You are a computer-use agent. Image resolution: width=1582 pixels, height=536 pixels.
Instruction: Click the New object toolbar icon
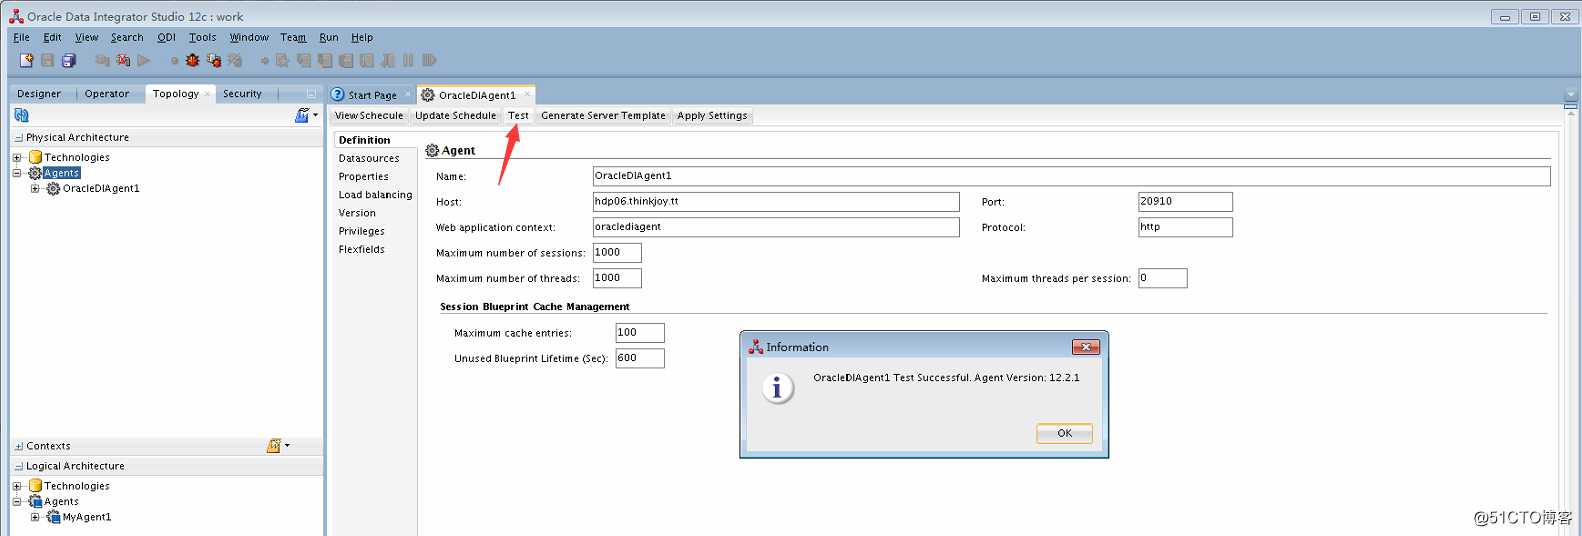click(x=27, y=60)
